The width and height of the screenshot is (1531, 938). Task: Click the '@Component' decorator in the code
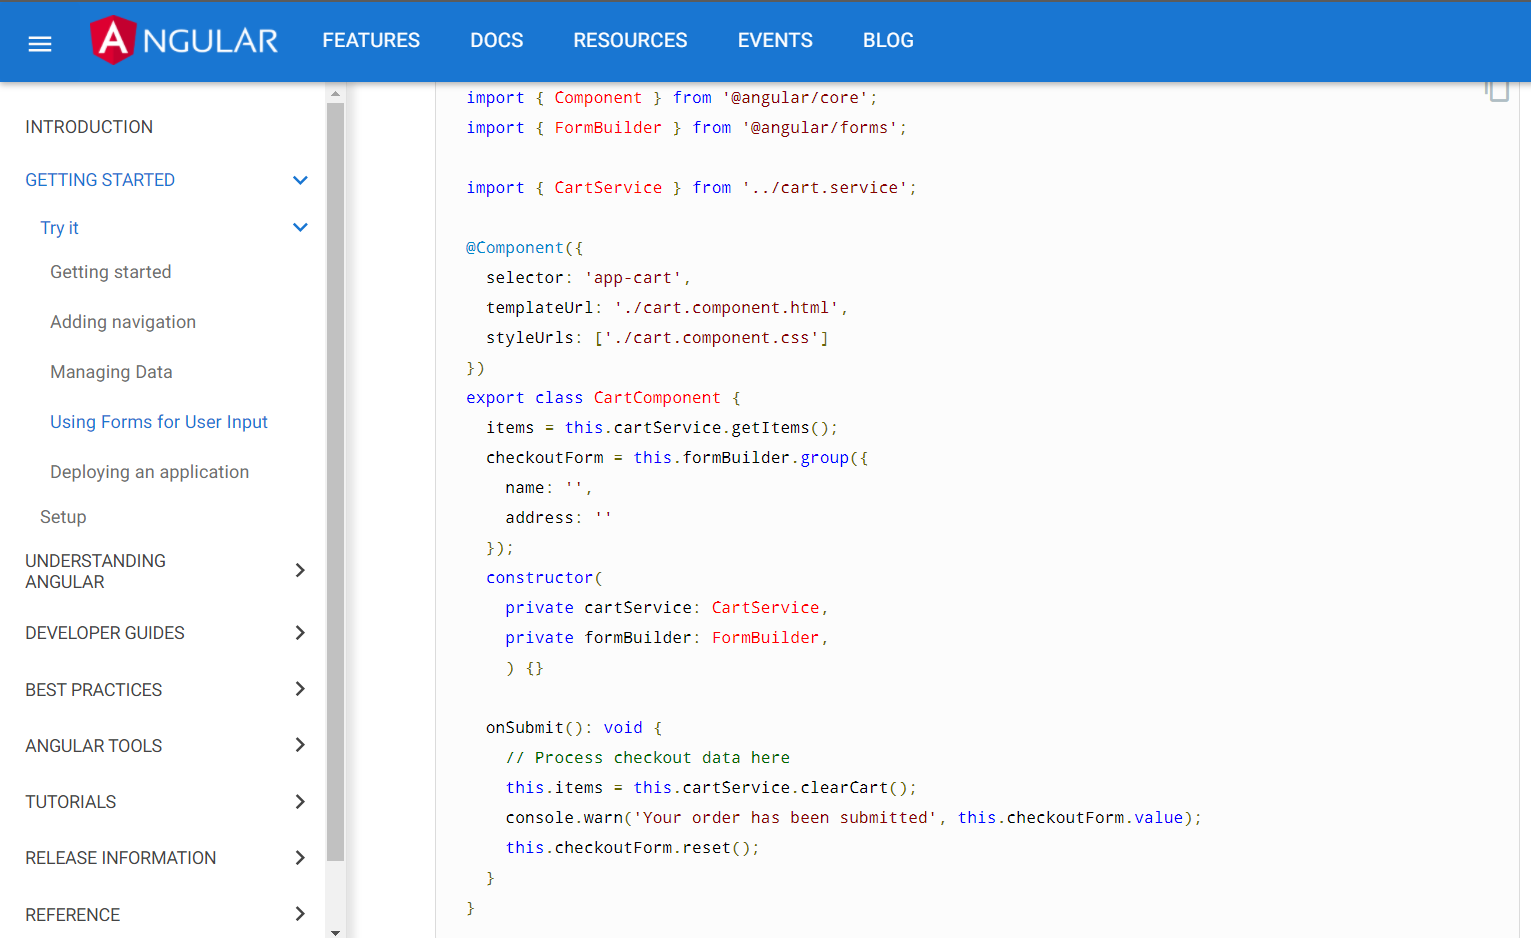[x=515, y=248]
